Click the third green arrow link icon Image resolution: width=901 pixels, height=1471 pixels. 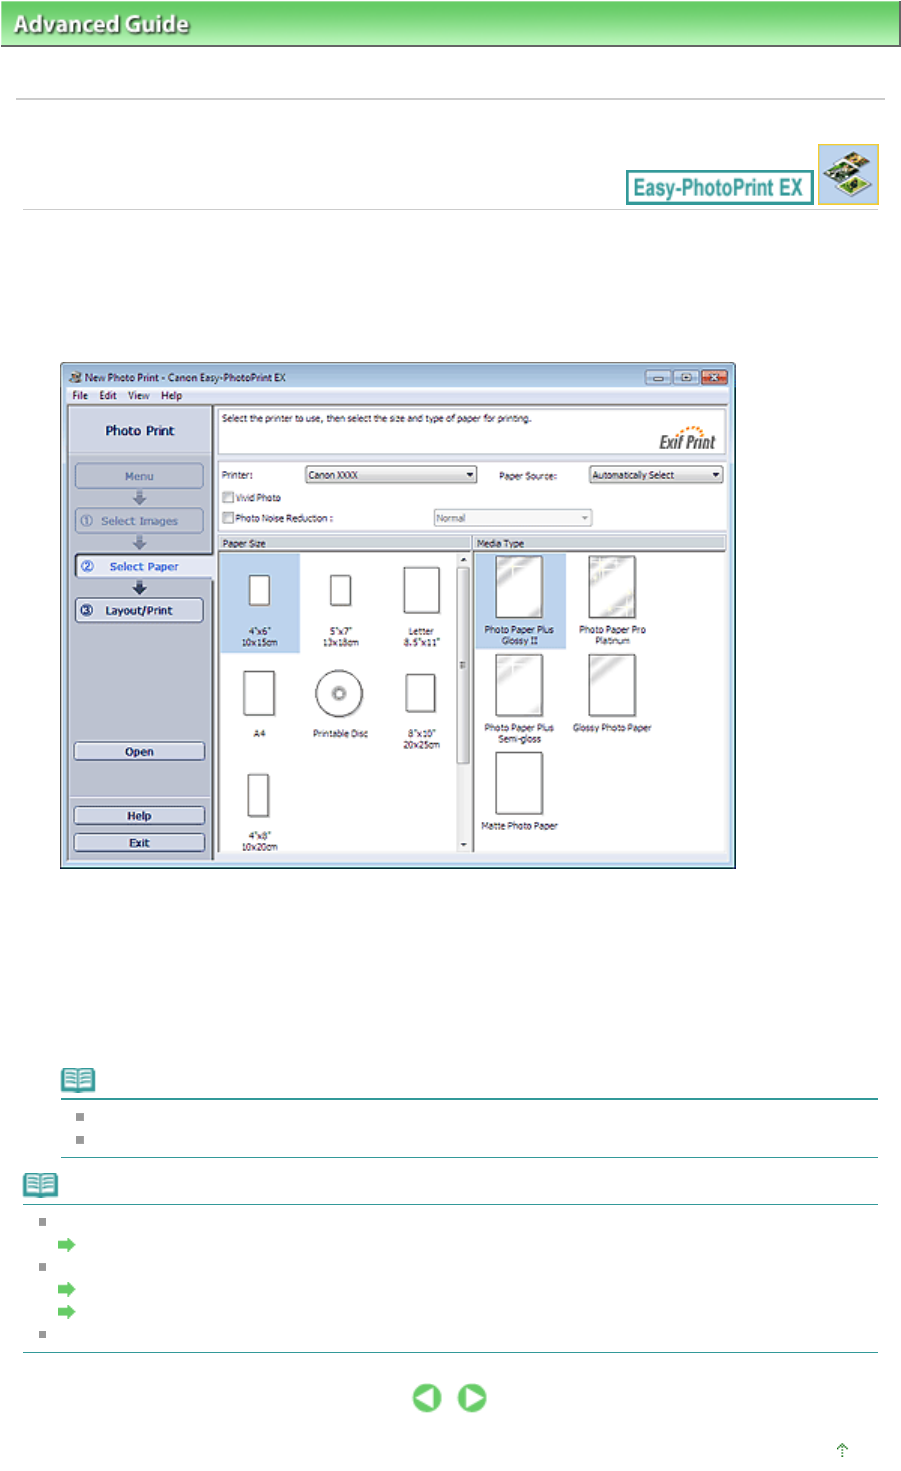click(x=66, y=1311)
